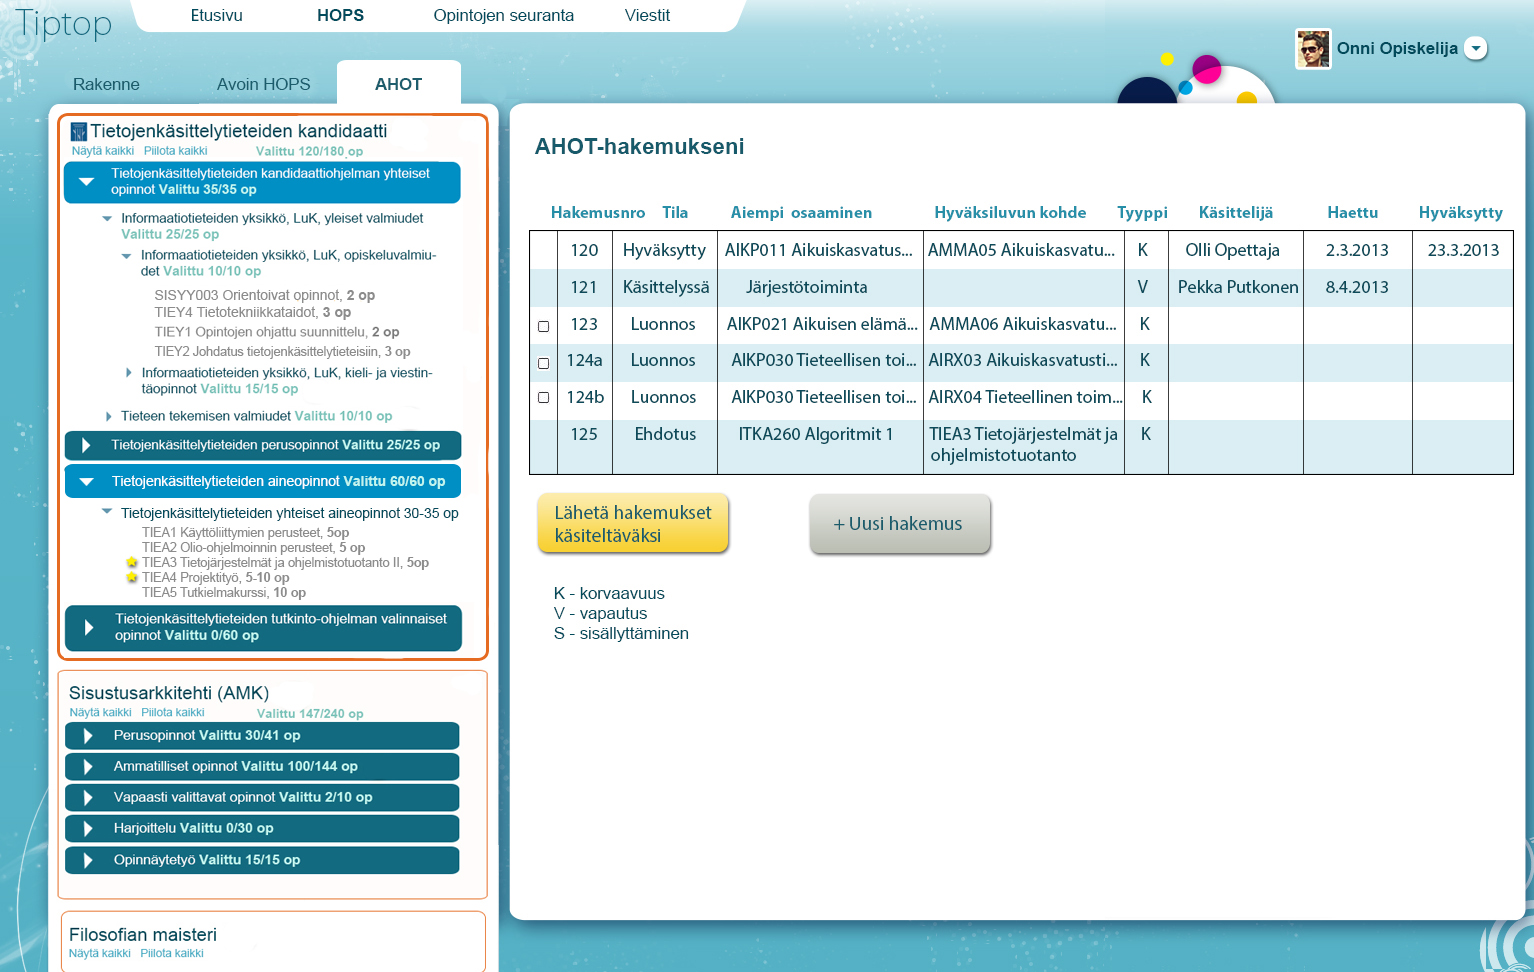1534x972 pixels.
Task: Select TIEY1 Opintojen ohjattu suunnittelu
Action: tap(277, 331)
